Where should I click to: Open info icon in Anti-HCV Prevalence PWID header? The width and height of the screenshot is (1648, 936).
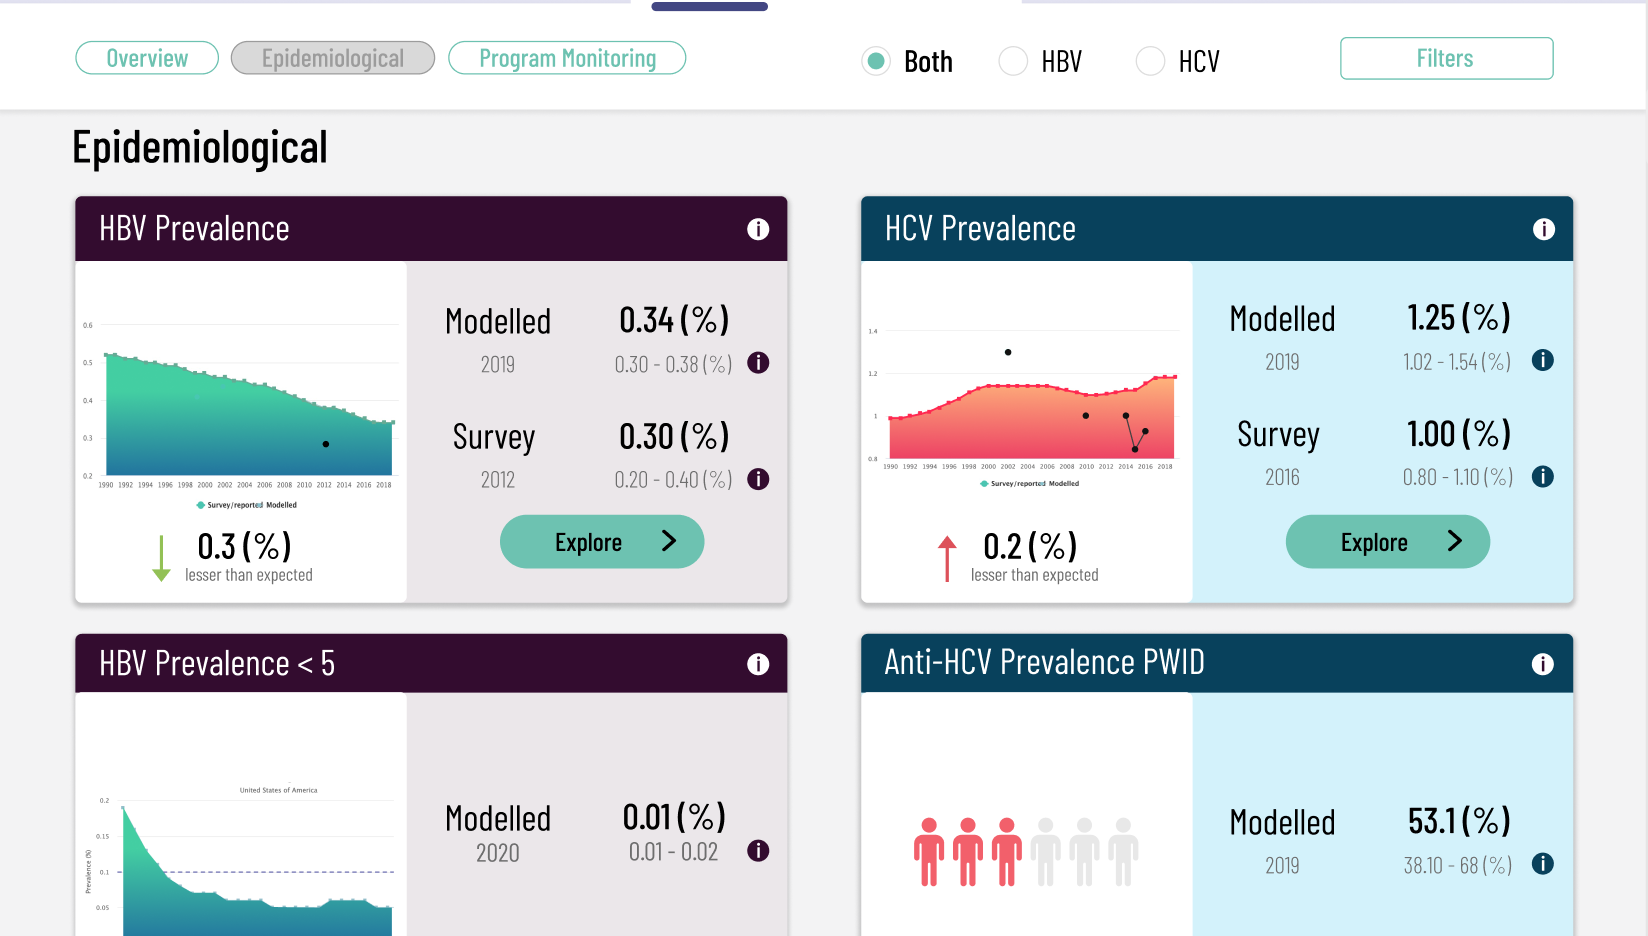[x=1543, y=664]
